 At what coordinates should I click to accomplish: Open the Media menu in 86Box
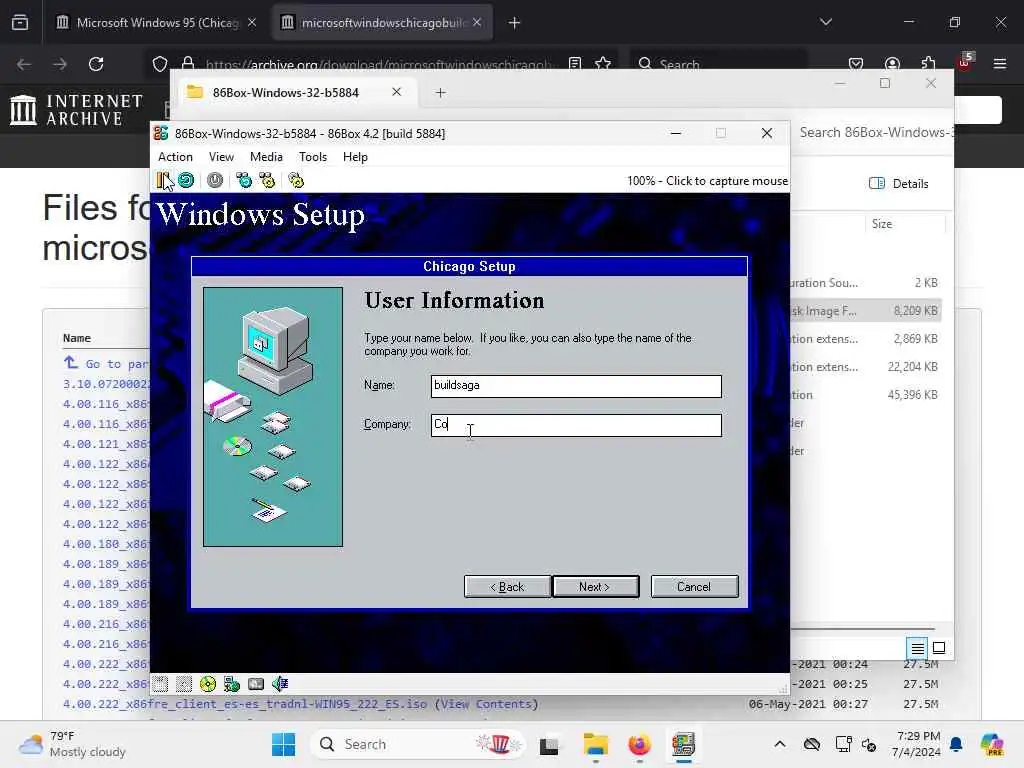pos(266,157)
